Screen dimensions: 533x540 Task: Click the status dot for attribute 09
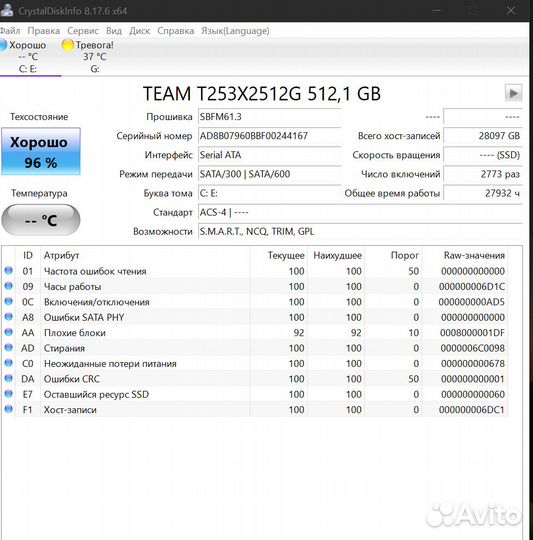point(9,286)
